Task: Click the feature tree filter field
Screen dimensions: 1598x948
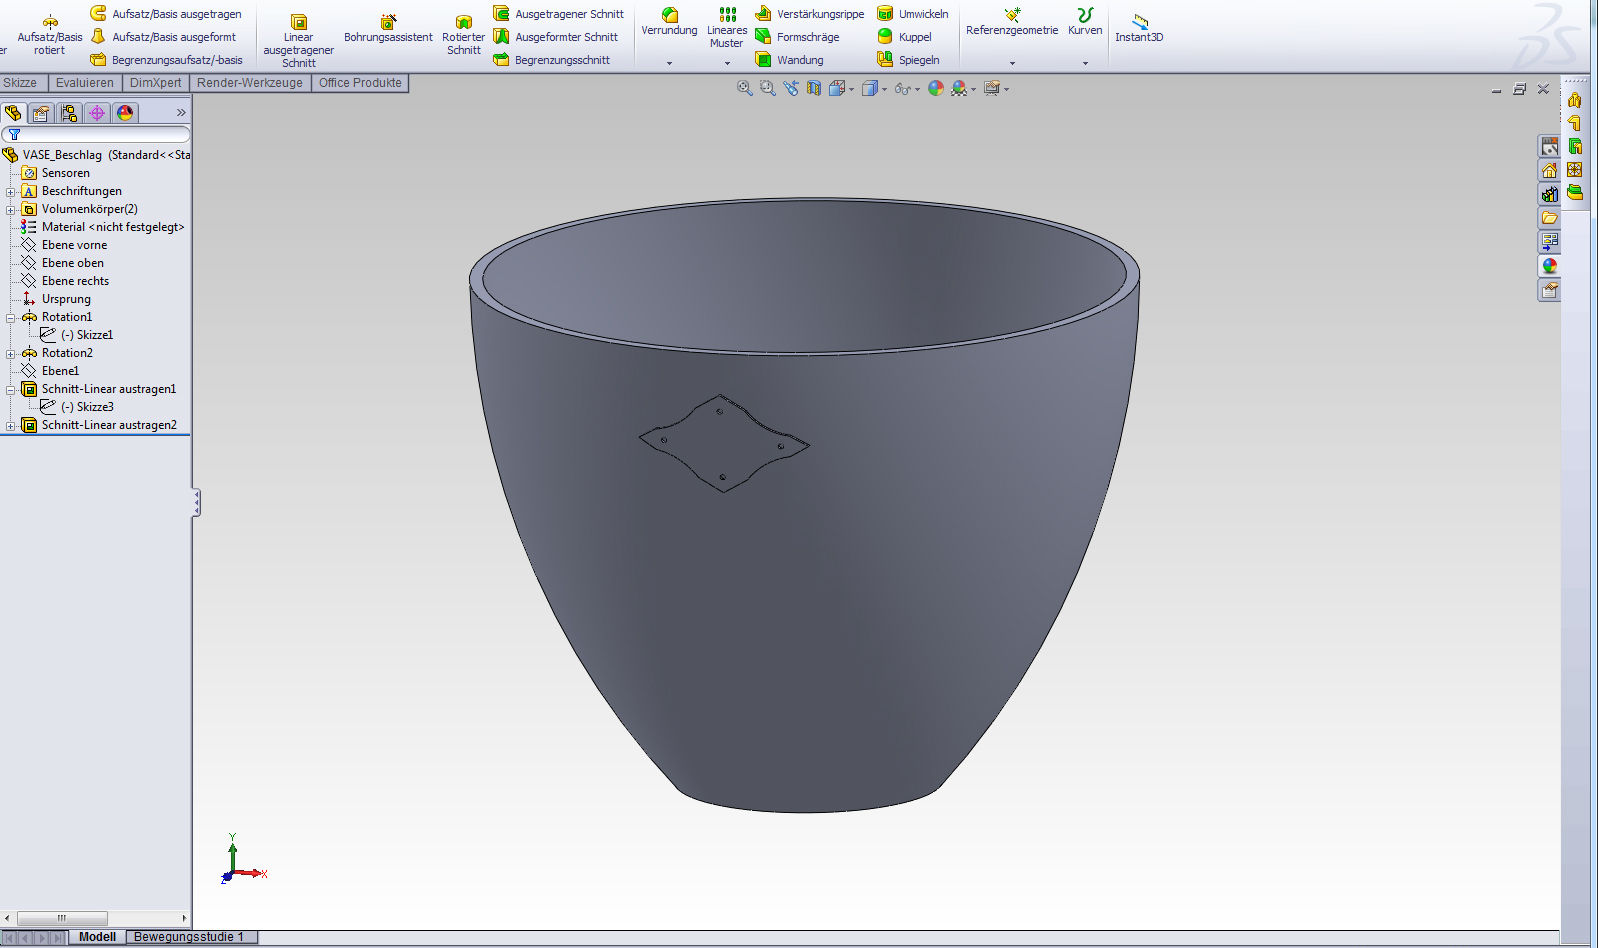Action: (x=96, y=134)
